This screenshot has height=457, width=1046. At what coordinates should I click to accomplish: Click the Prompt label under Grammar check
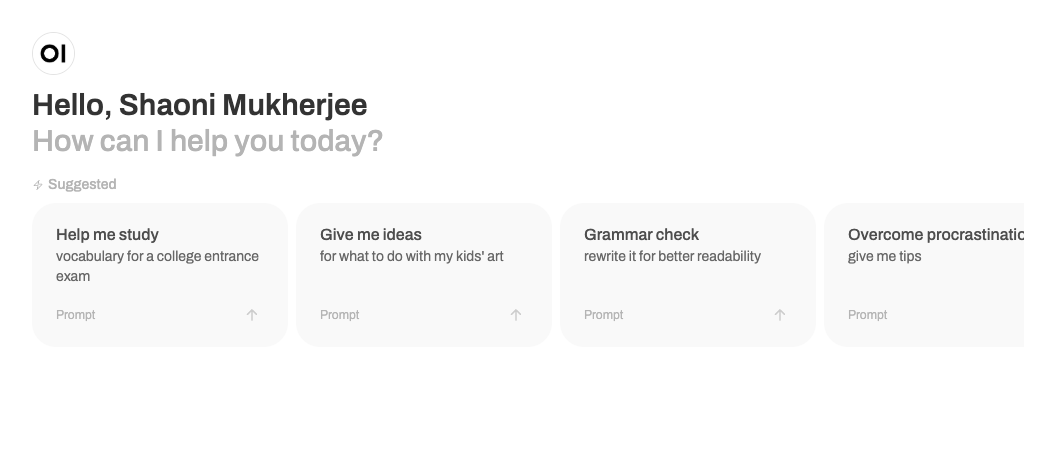point(604,315)
